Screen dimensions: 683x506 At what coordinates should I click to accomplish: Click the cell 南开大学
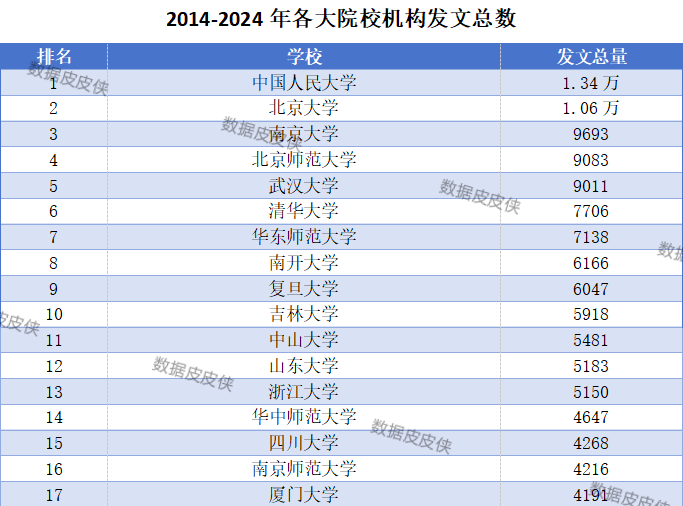pyautogui.click(x=304, y=263)
